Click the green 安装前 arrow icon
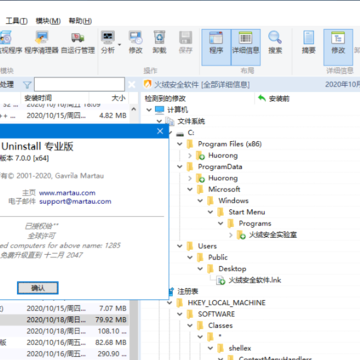 [x=262, y=98]
